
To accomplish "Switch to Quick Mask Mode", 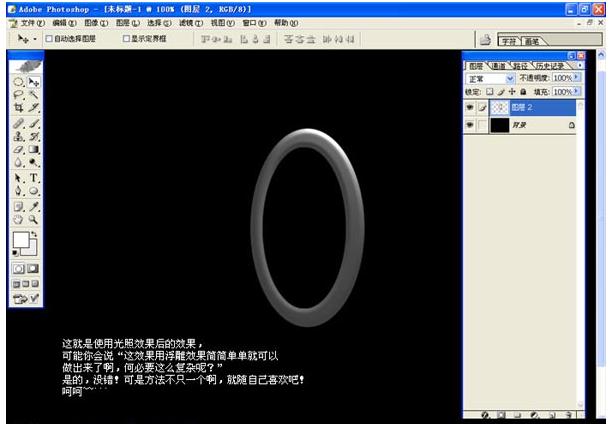I will click(x=34, y=269).
